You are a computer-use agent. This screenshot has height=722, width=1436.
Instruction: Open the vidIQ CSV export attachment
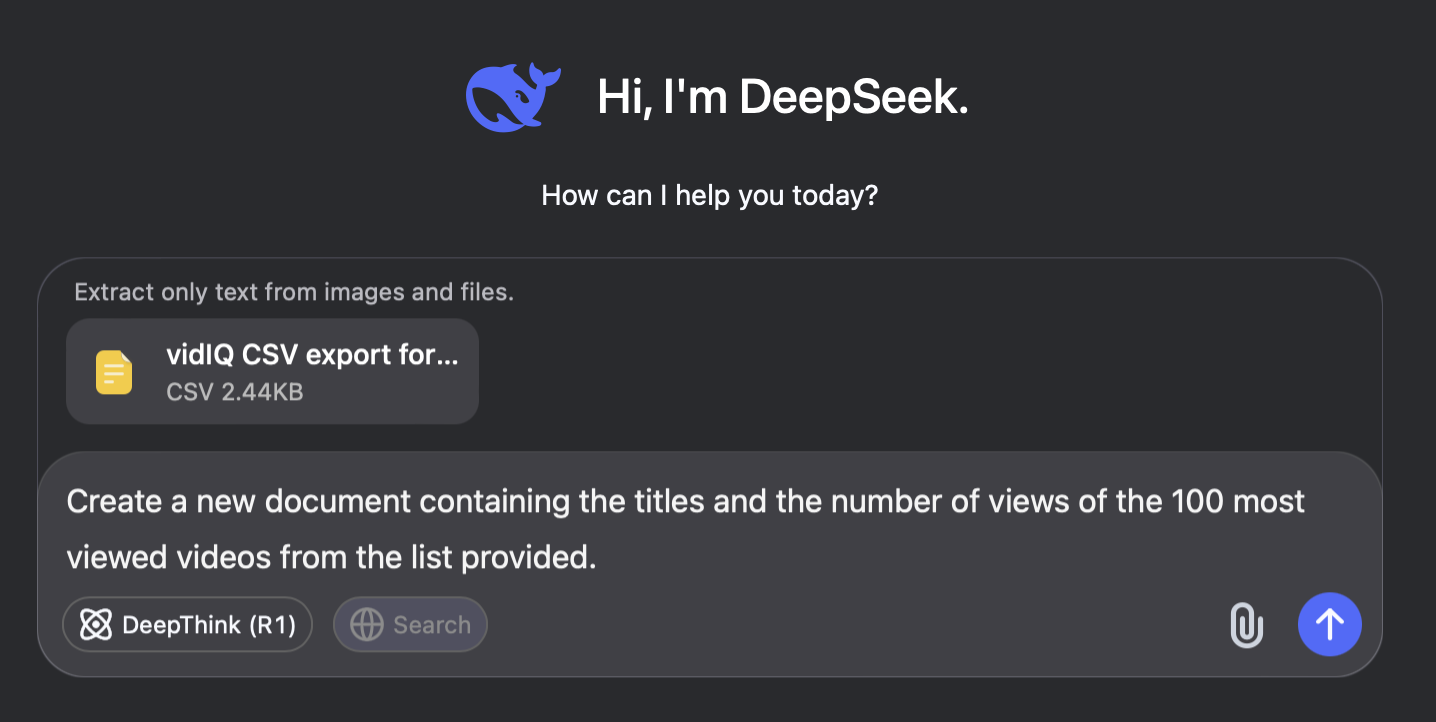(x=272, y=371)
